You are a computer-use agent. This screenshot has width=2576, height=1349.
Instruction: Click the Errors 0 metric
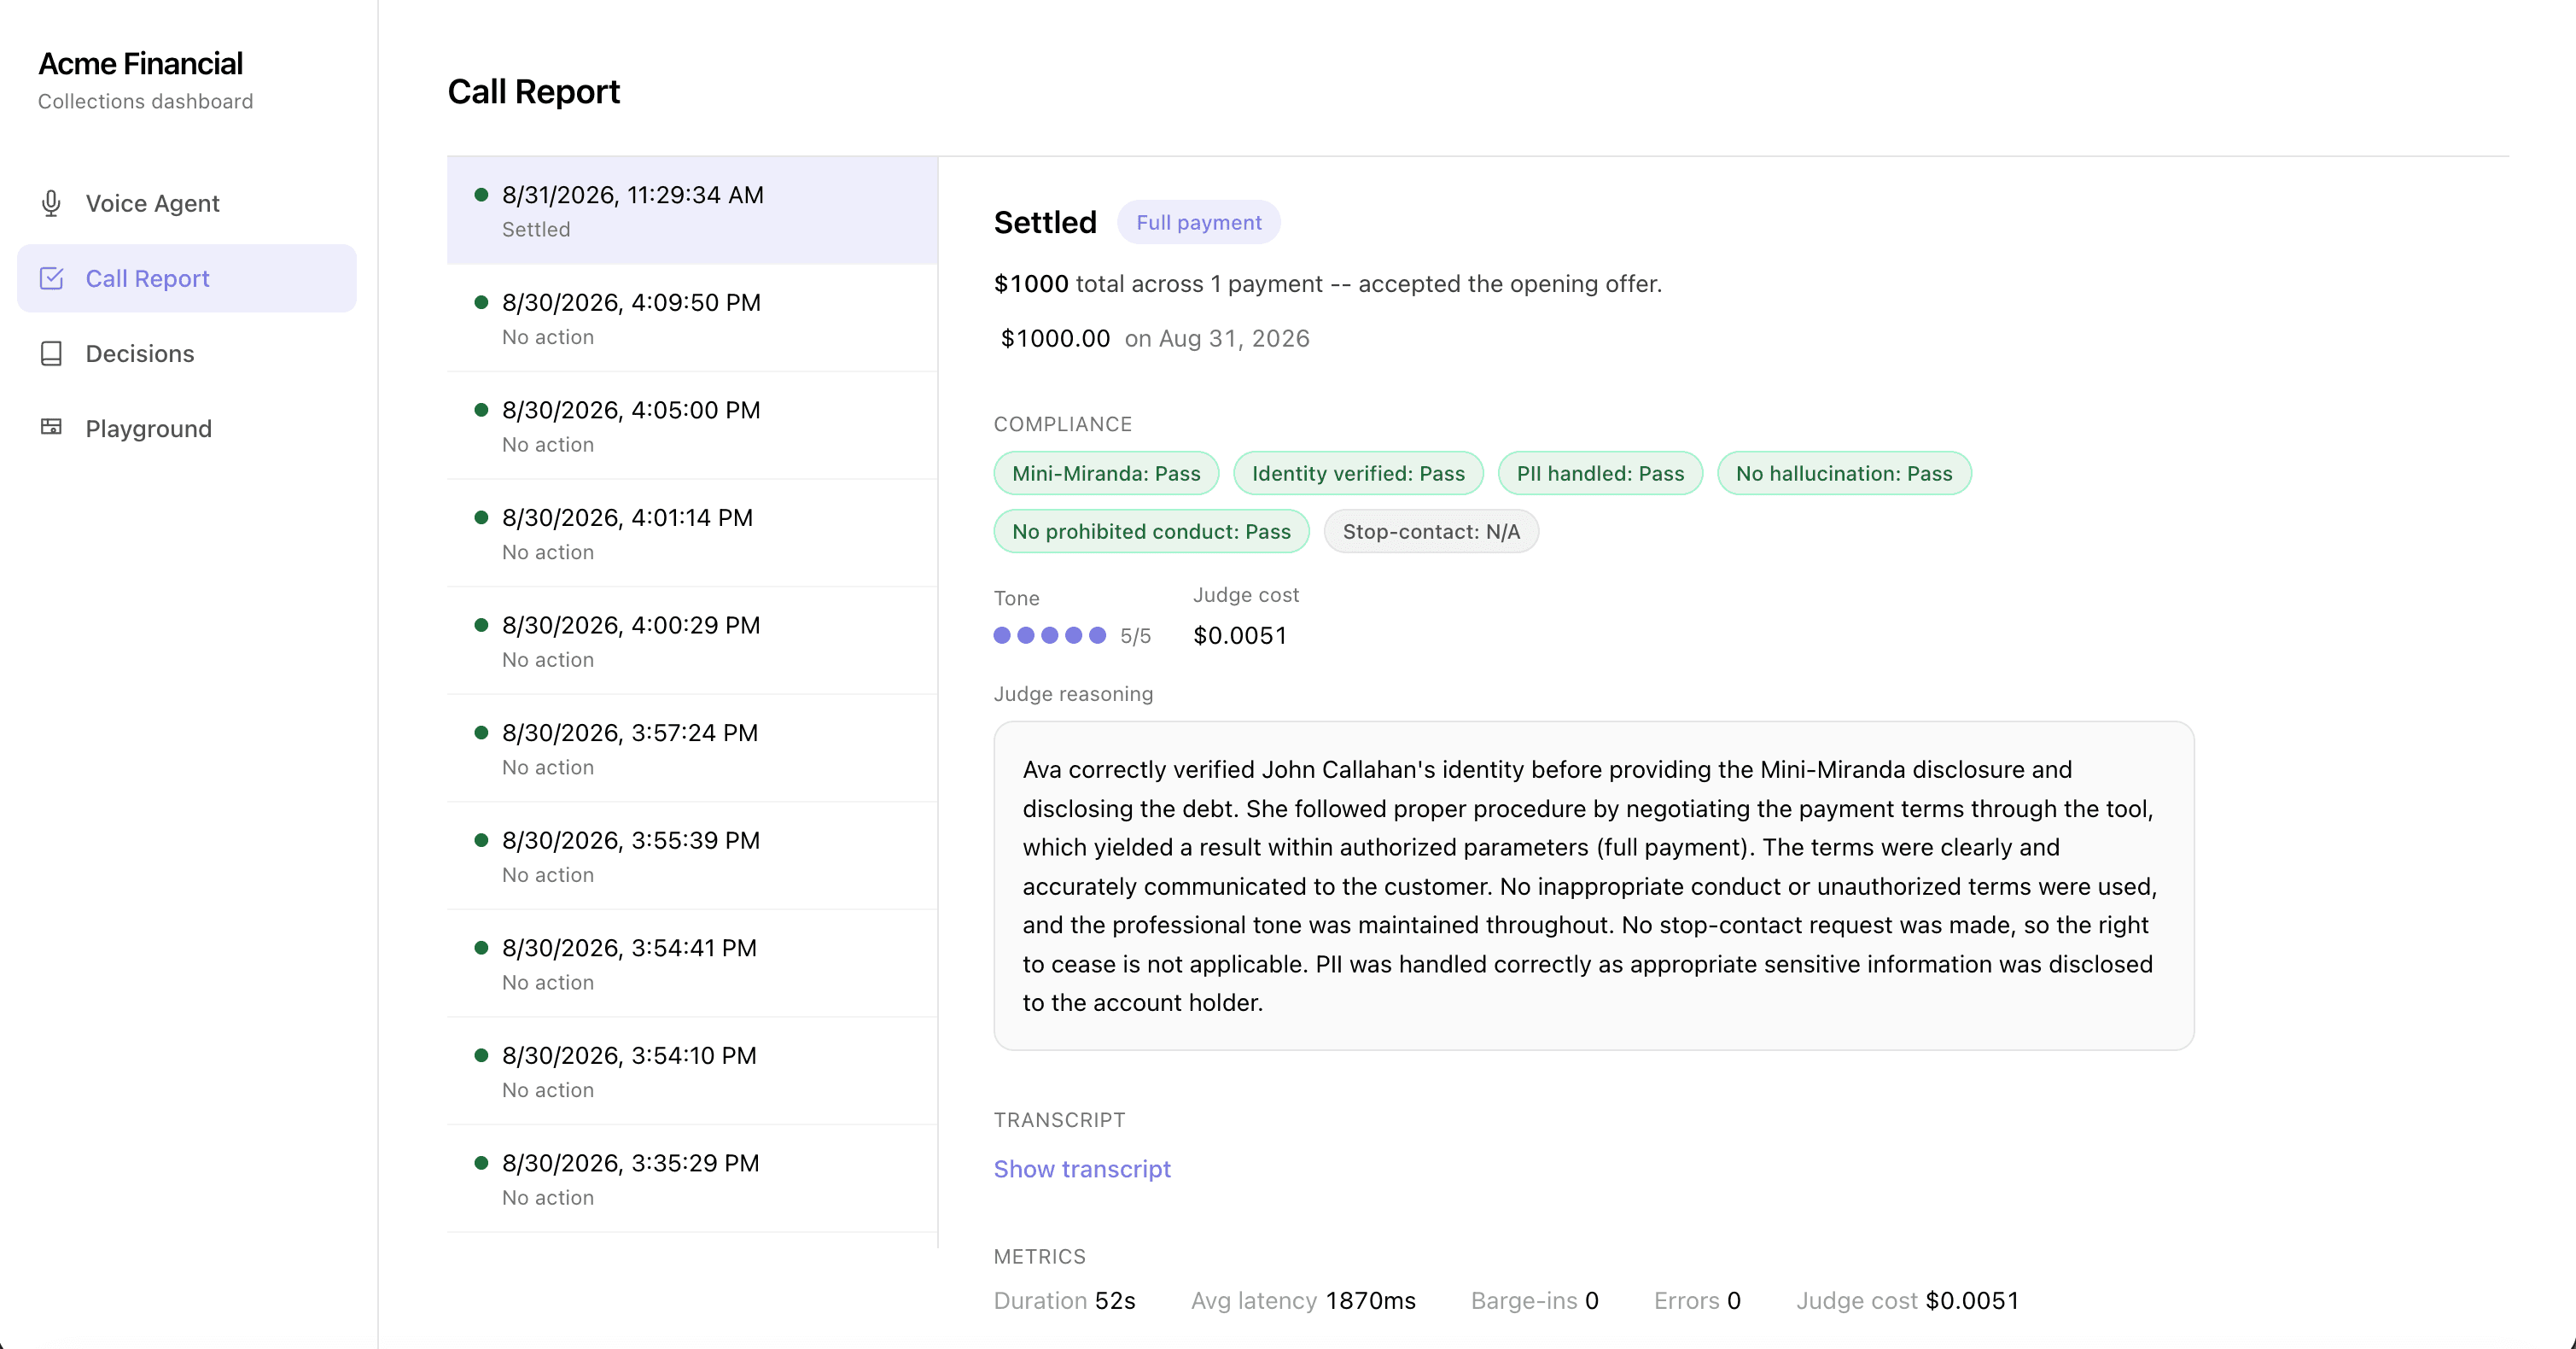[1697, 1301]
